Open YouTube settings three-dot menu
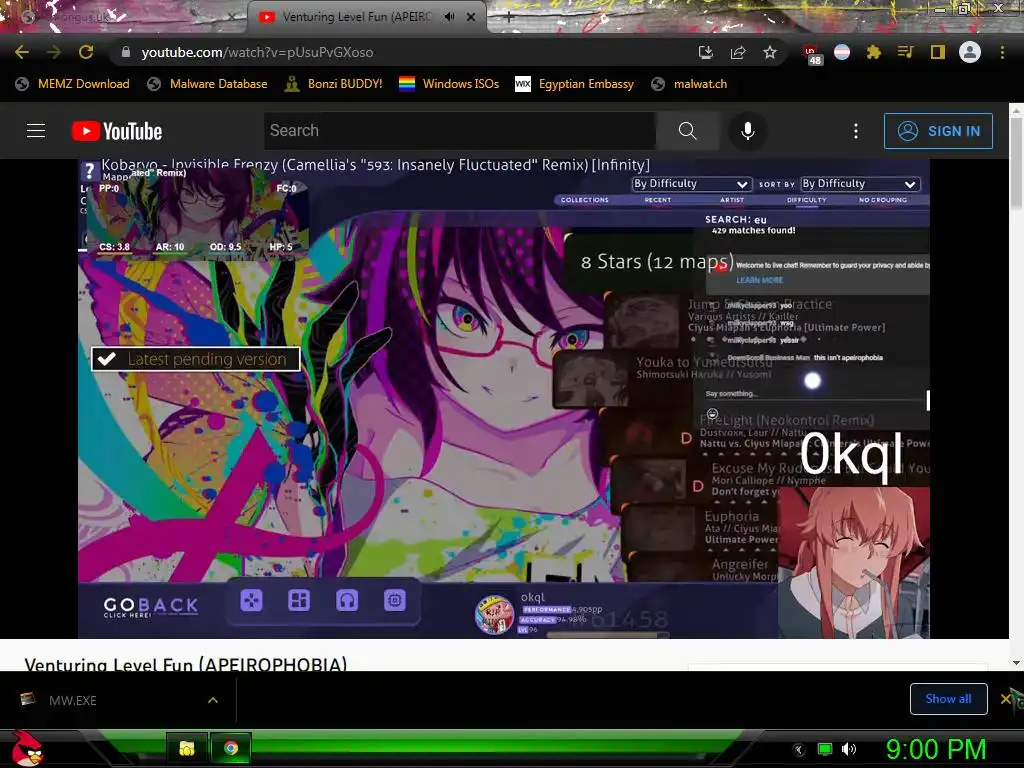The height and width of the screenshot is (768, 1024). tap(856, 131)
